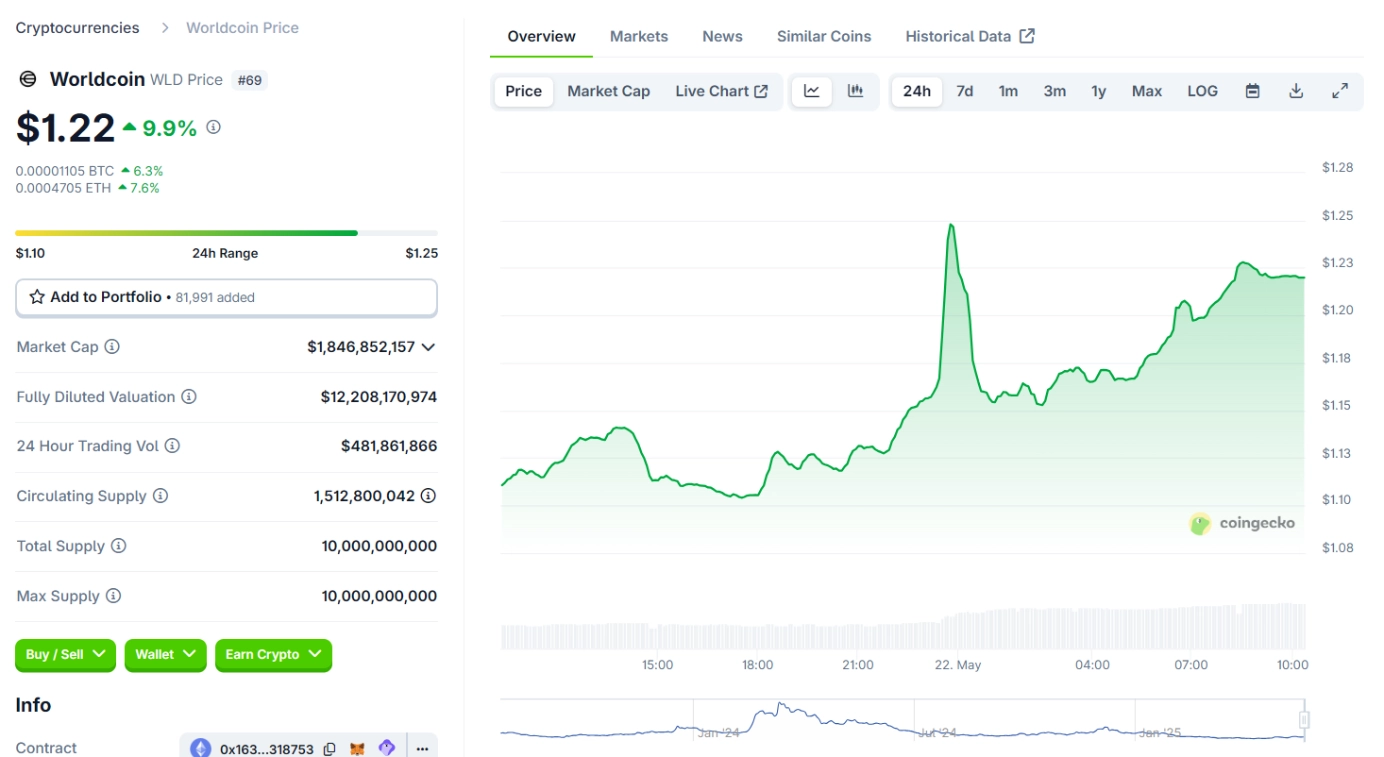Click Live Chart external link icon
This screenshot has width=1384, height=757.
(x=761, y=91)
